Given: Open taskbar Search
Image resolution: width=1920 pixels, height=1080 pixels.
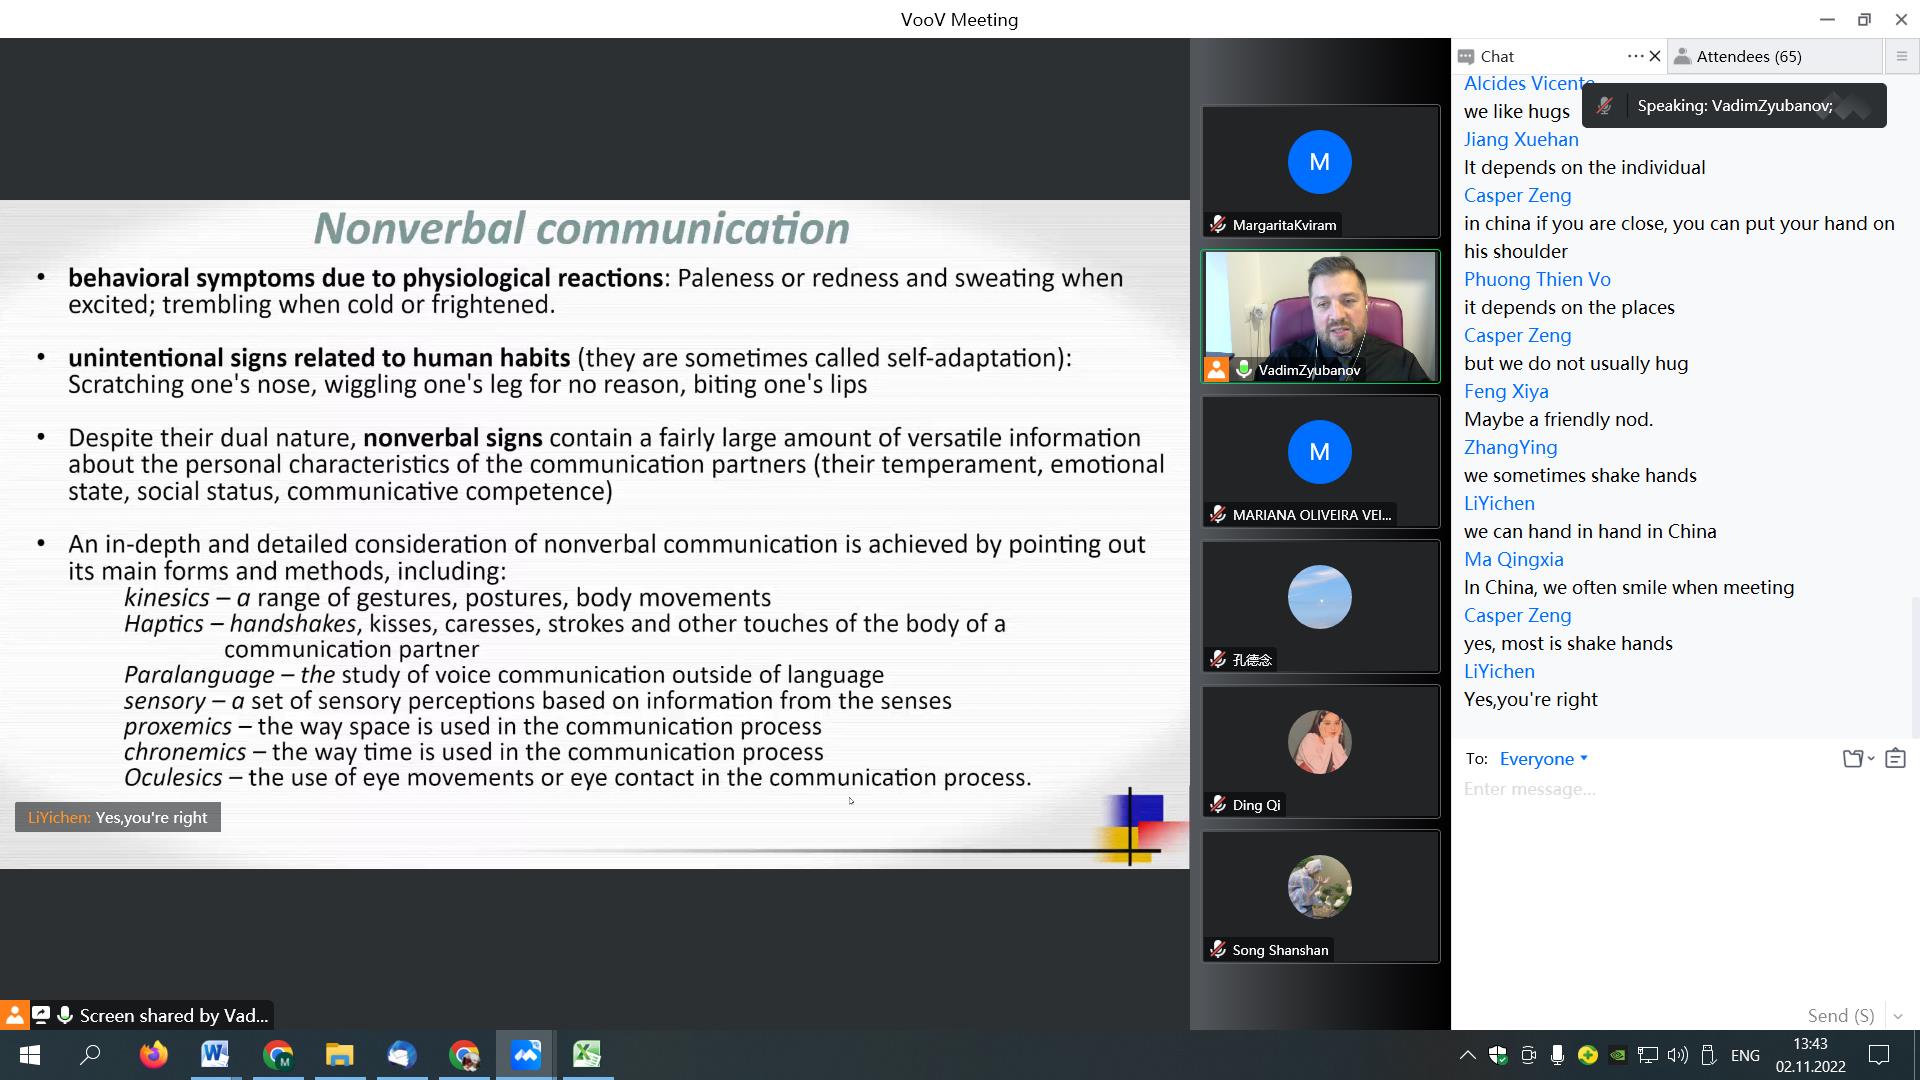Looking at the screenshot, I should point(90,1055).
